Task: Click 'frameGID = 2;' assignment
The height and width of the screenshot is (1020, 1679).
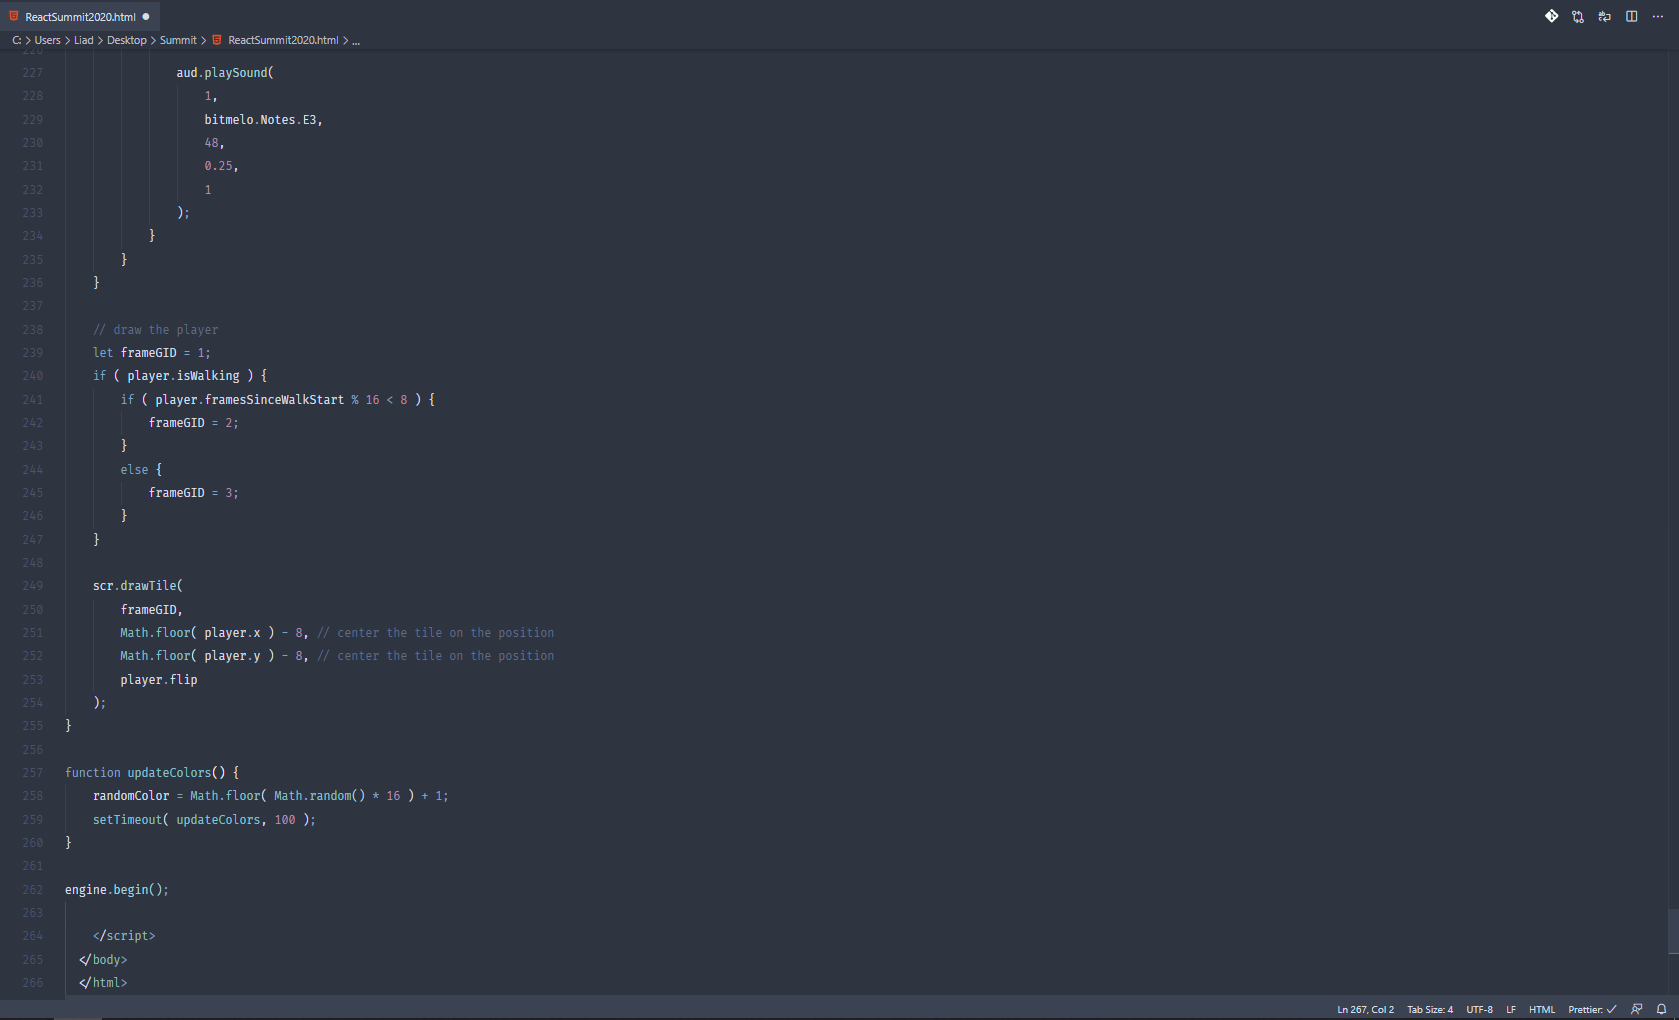Action: tap(194, 423)
